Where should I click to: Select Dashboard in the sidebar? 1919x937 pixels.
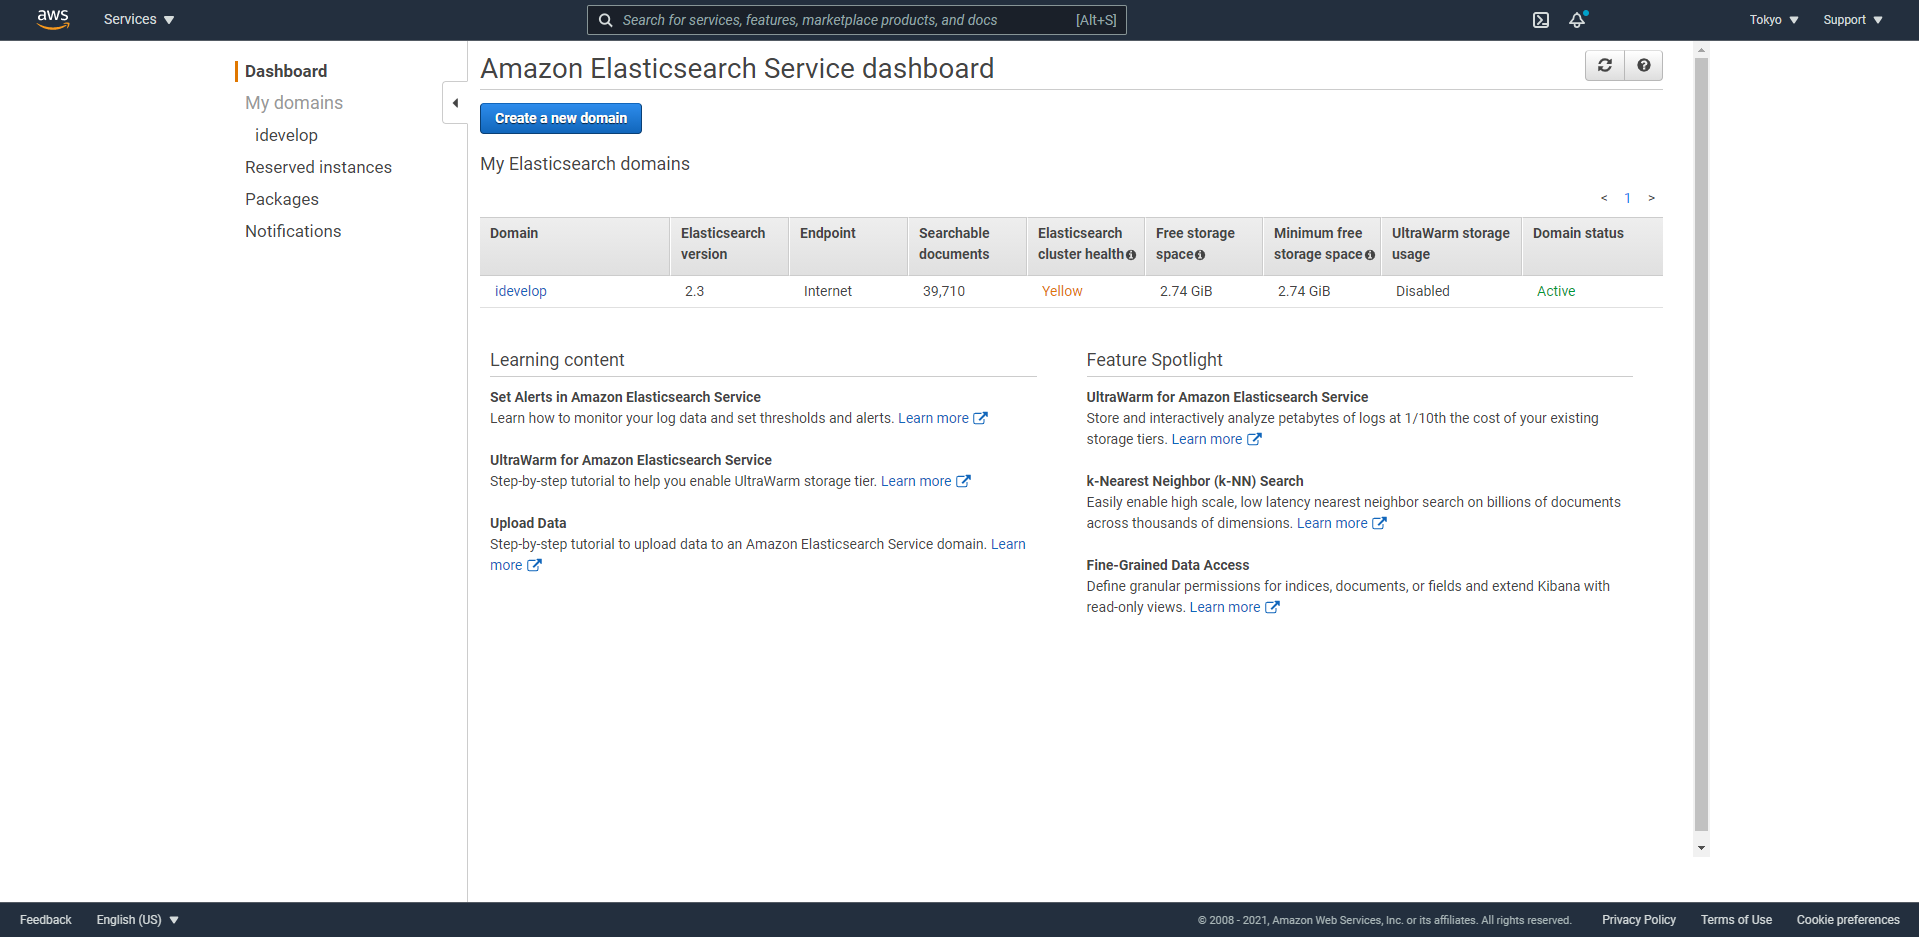(286, 71)
